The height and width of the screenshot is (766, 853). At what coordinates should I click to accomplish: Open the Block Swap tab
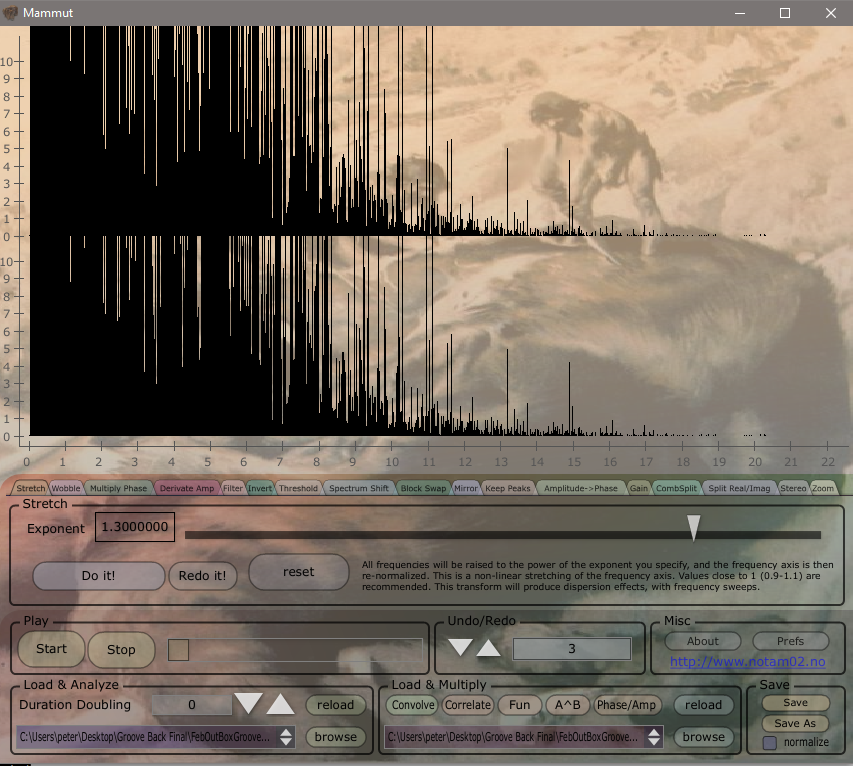[423, 488]
